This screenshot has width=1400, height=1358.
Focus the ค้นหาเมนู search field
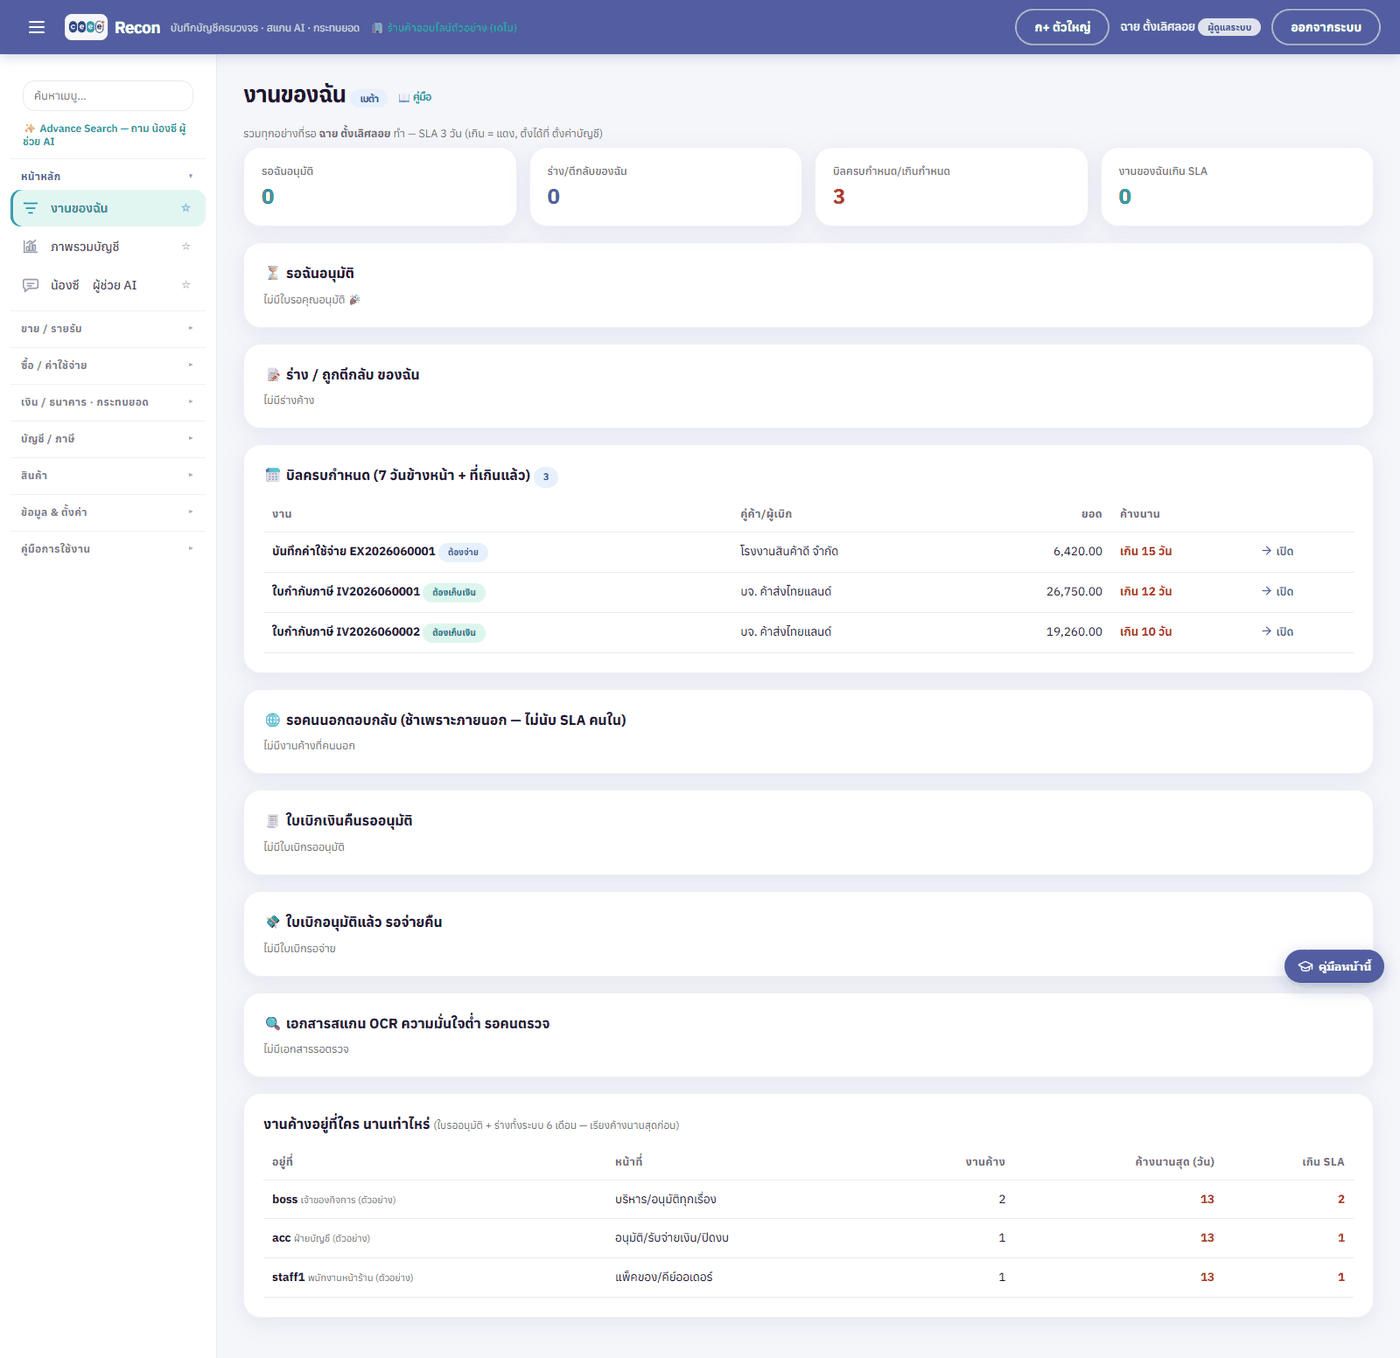tap(108, 96)
